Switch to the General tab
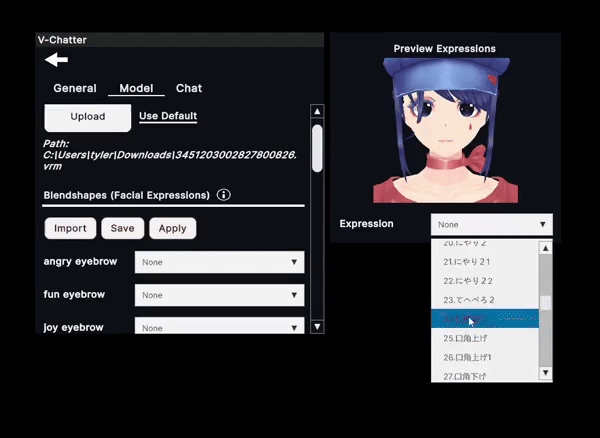 75,88
